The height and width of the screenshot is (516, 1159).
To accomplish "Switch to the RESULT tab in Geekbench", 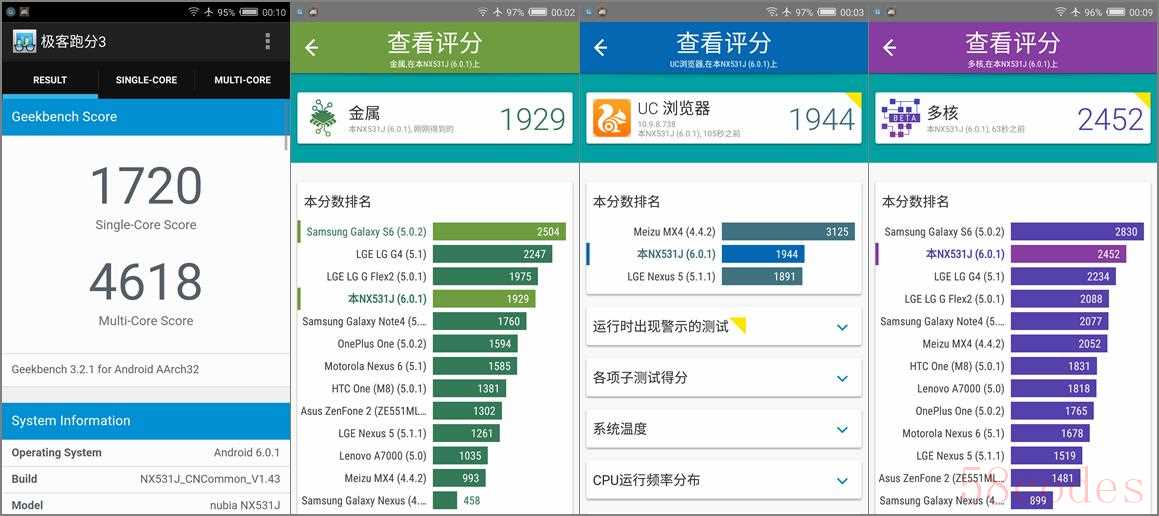I will [x=50, y=80].
